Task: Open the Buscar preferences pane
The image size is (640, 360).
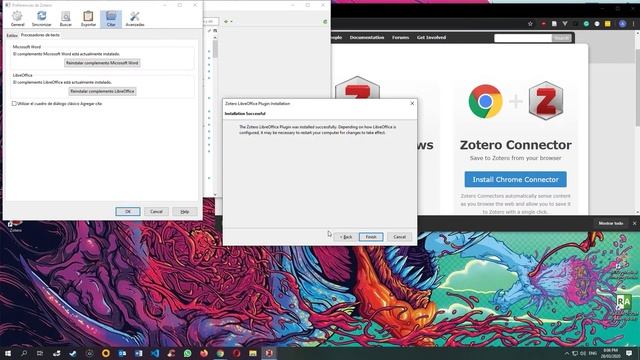Action: 66,19
